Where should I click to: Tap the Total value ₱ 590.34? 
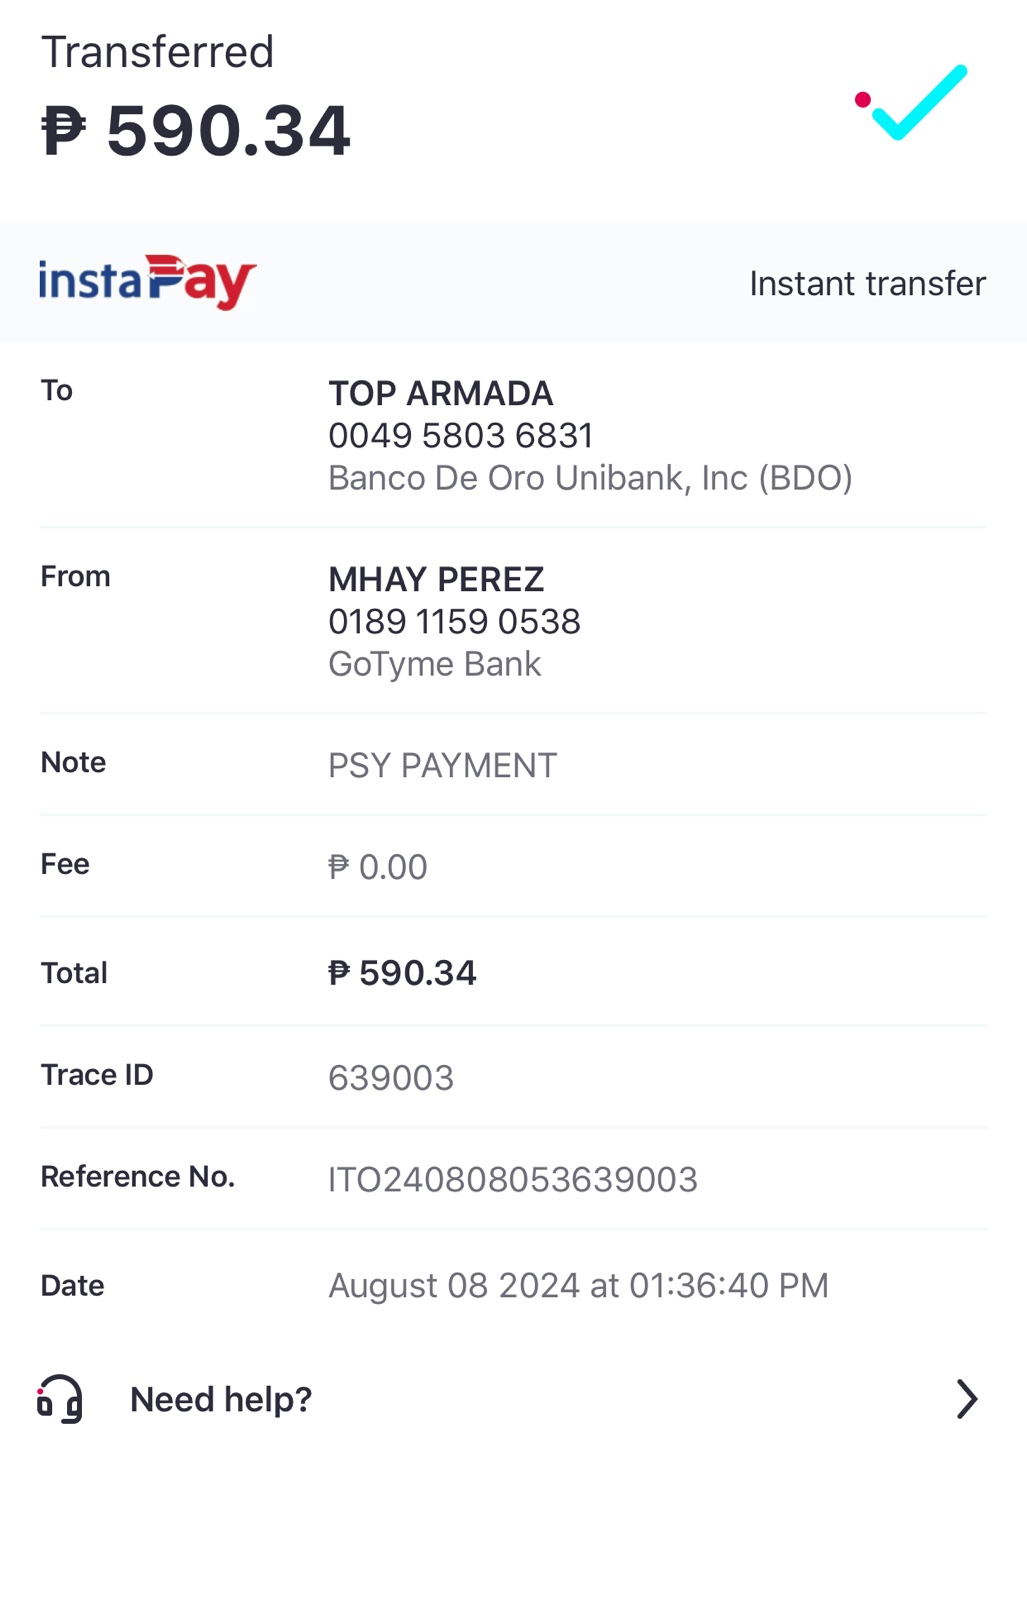click(x=402, y=973)
